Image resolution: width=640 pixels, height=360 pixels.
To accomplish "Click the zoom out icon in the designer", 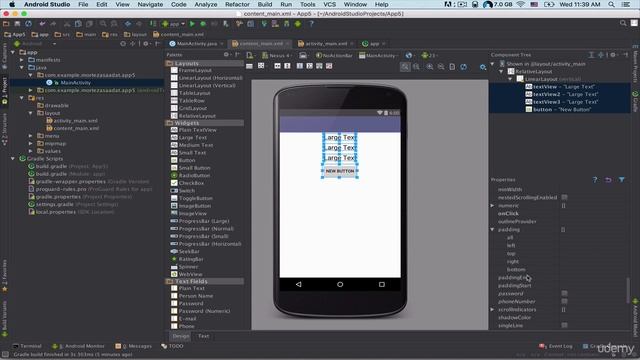I will tap(441, 67).
